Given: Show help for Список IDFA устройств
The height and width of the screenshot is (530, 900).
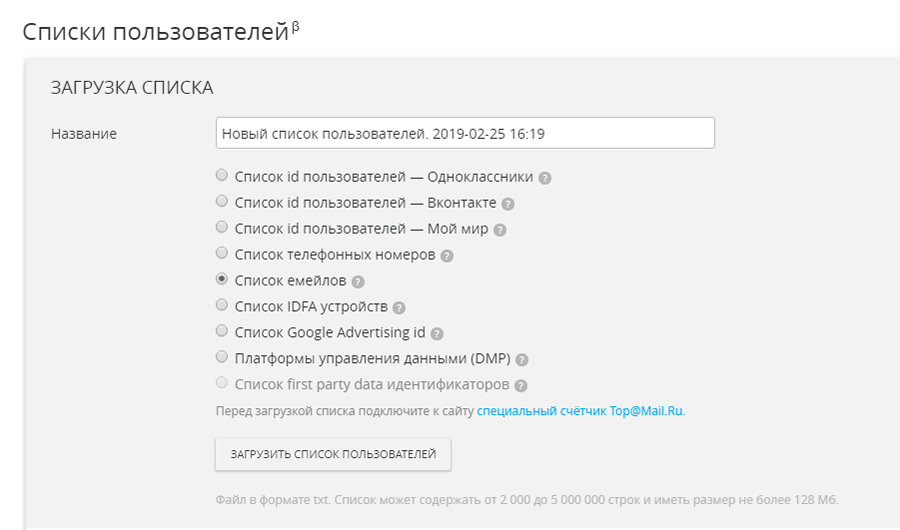Looking at the screenshot, I should point(399,308).
